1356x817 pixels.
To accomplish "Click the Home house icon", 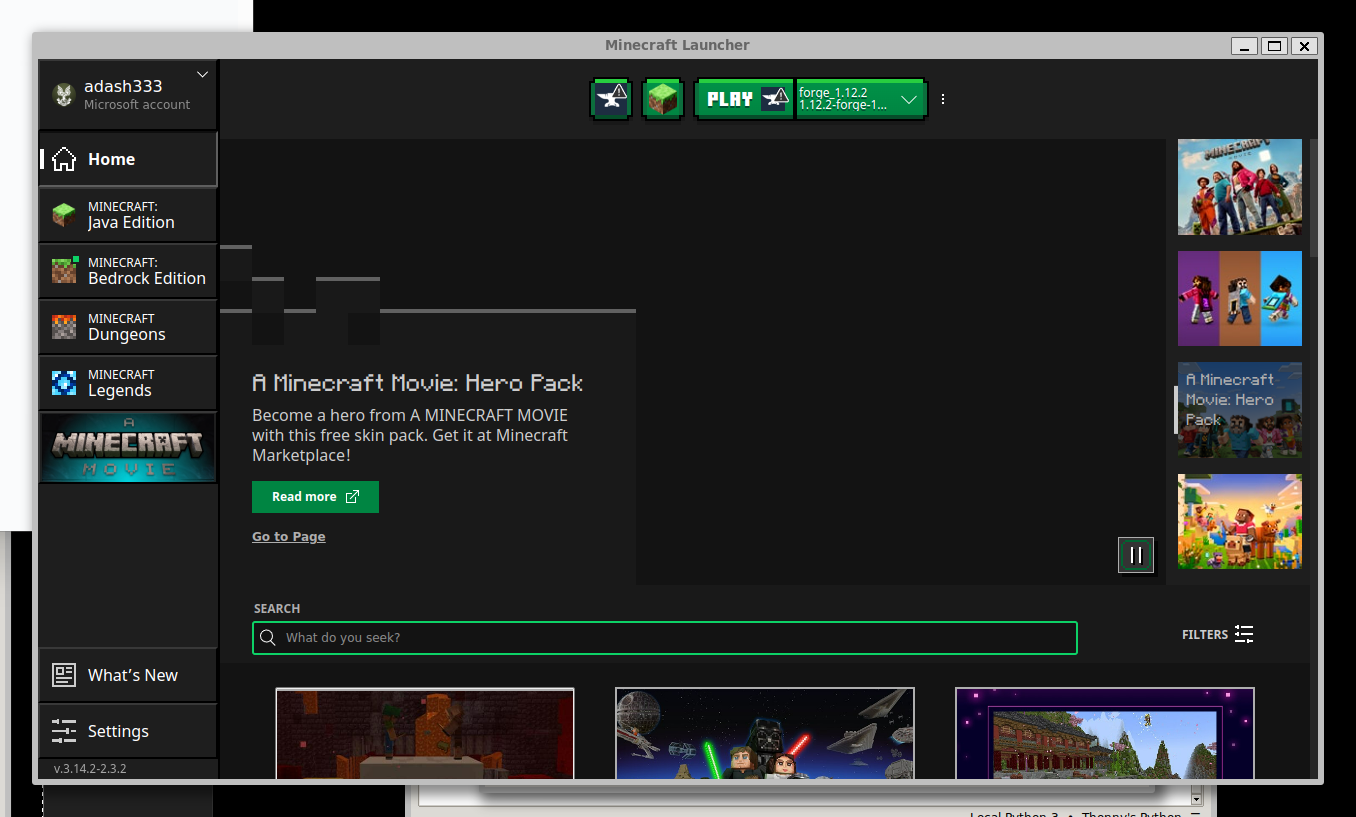I will 64,159.
